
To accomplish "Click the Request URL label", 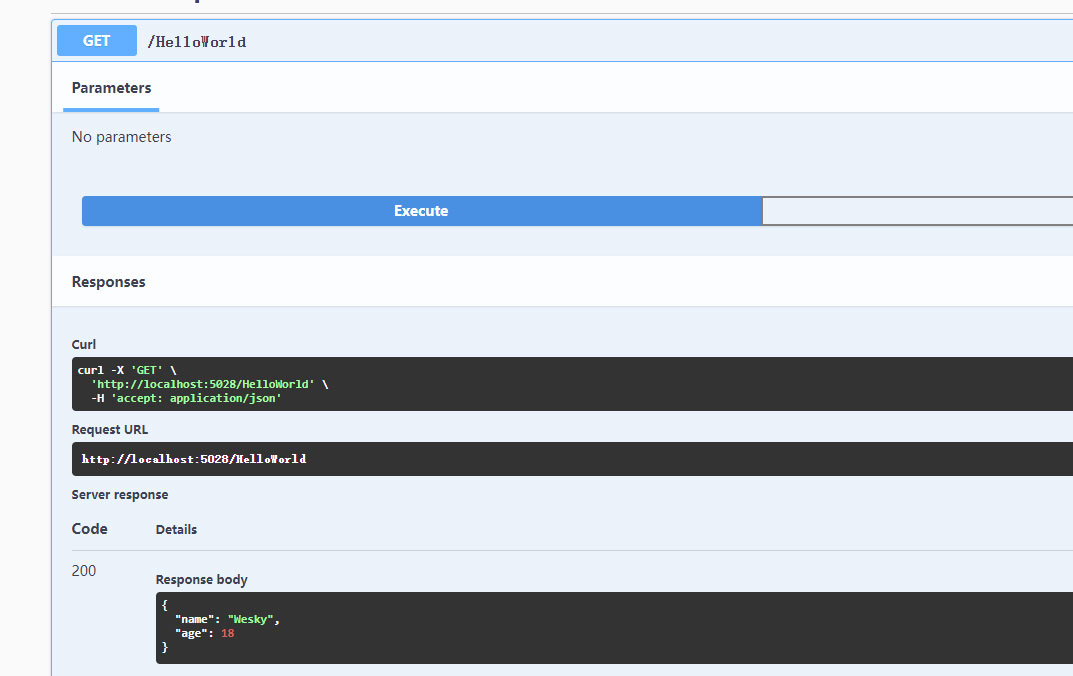I will tap(110, 430).
